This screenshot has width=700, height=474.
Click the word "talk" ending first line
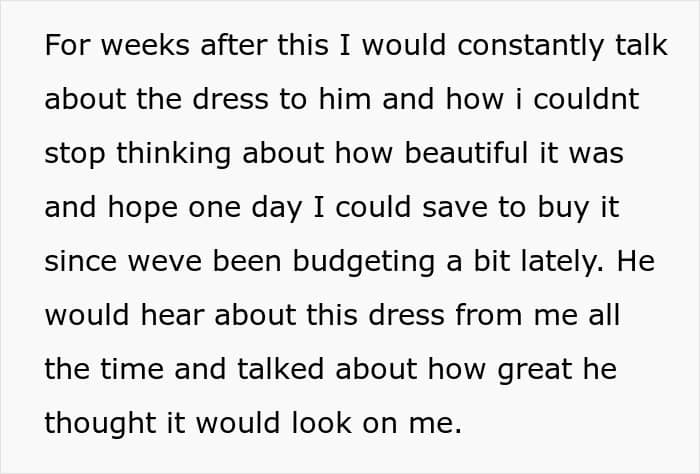(642, 45)
